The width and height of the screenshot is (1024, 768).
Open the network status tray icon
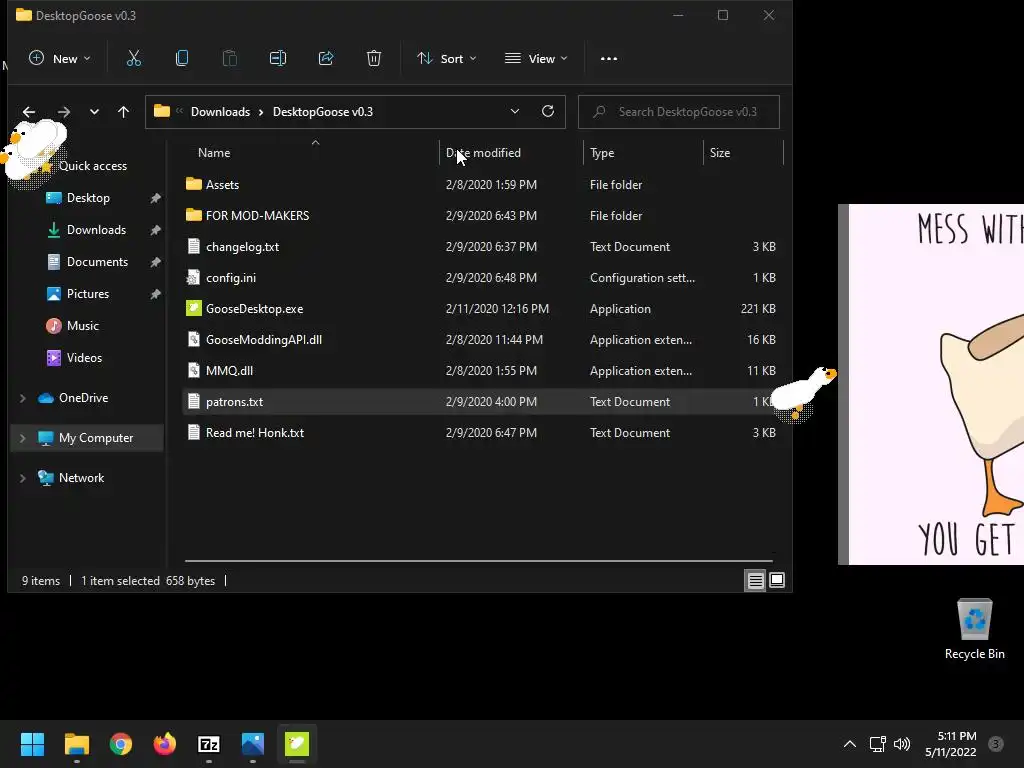pos(877,744)
